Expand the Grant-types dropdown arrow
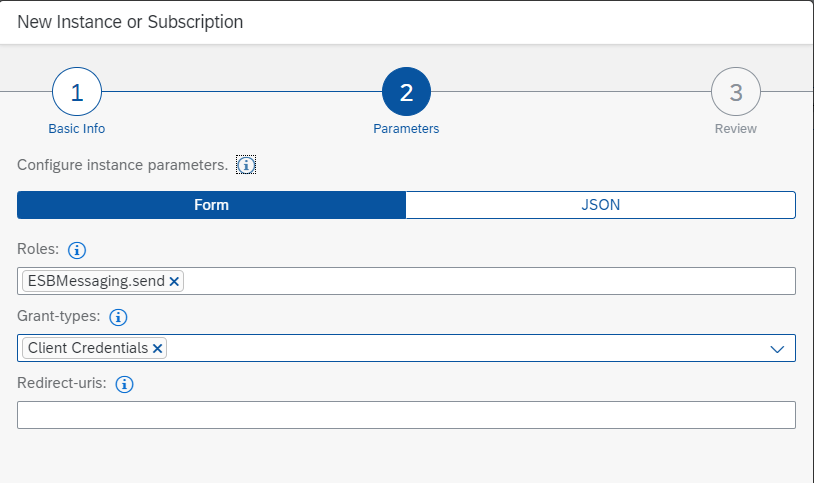The height and width of the screenshot is (483, 814). pos(777,349)
